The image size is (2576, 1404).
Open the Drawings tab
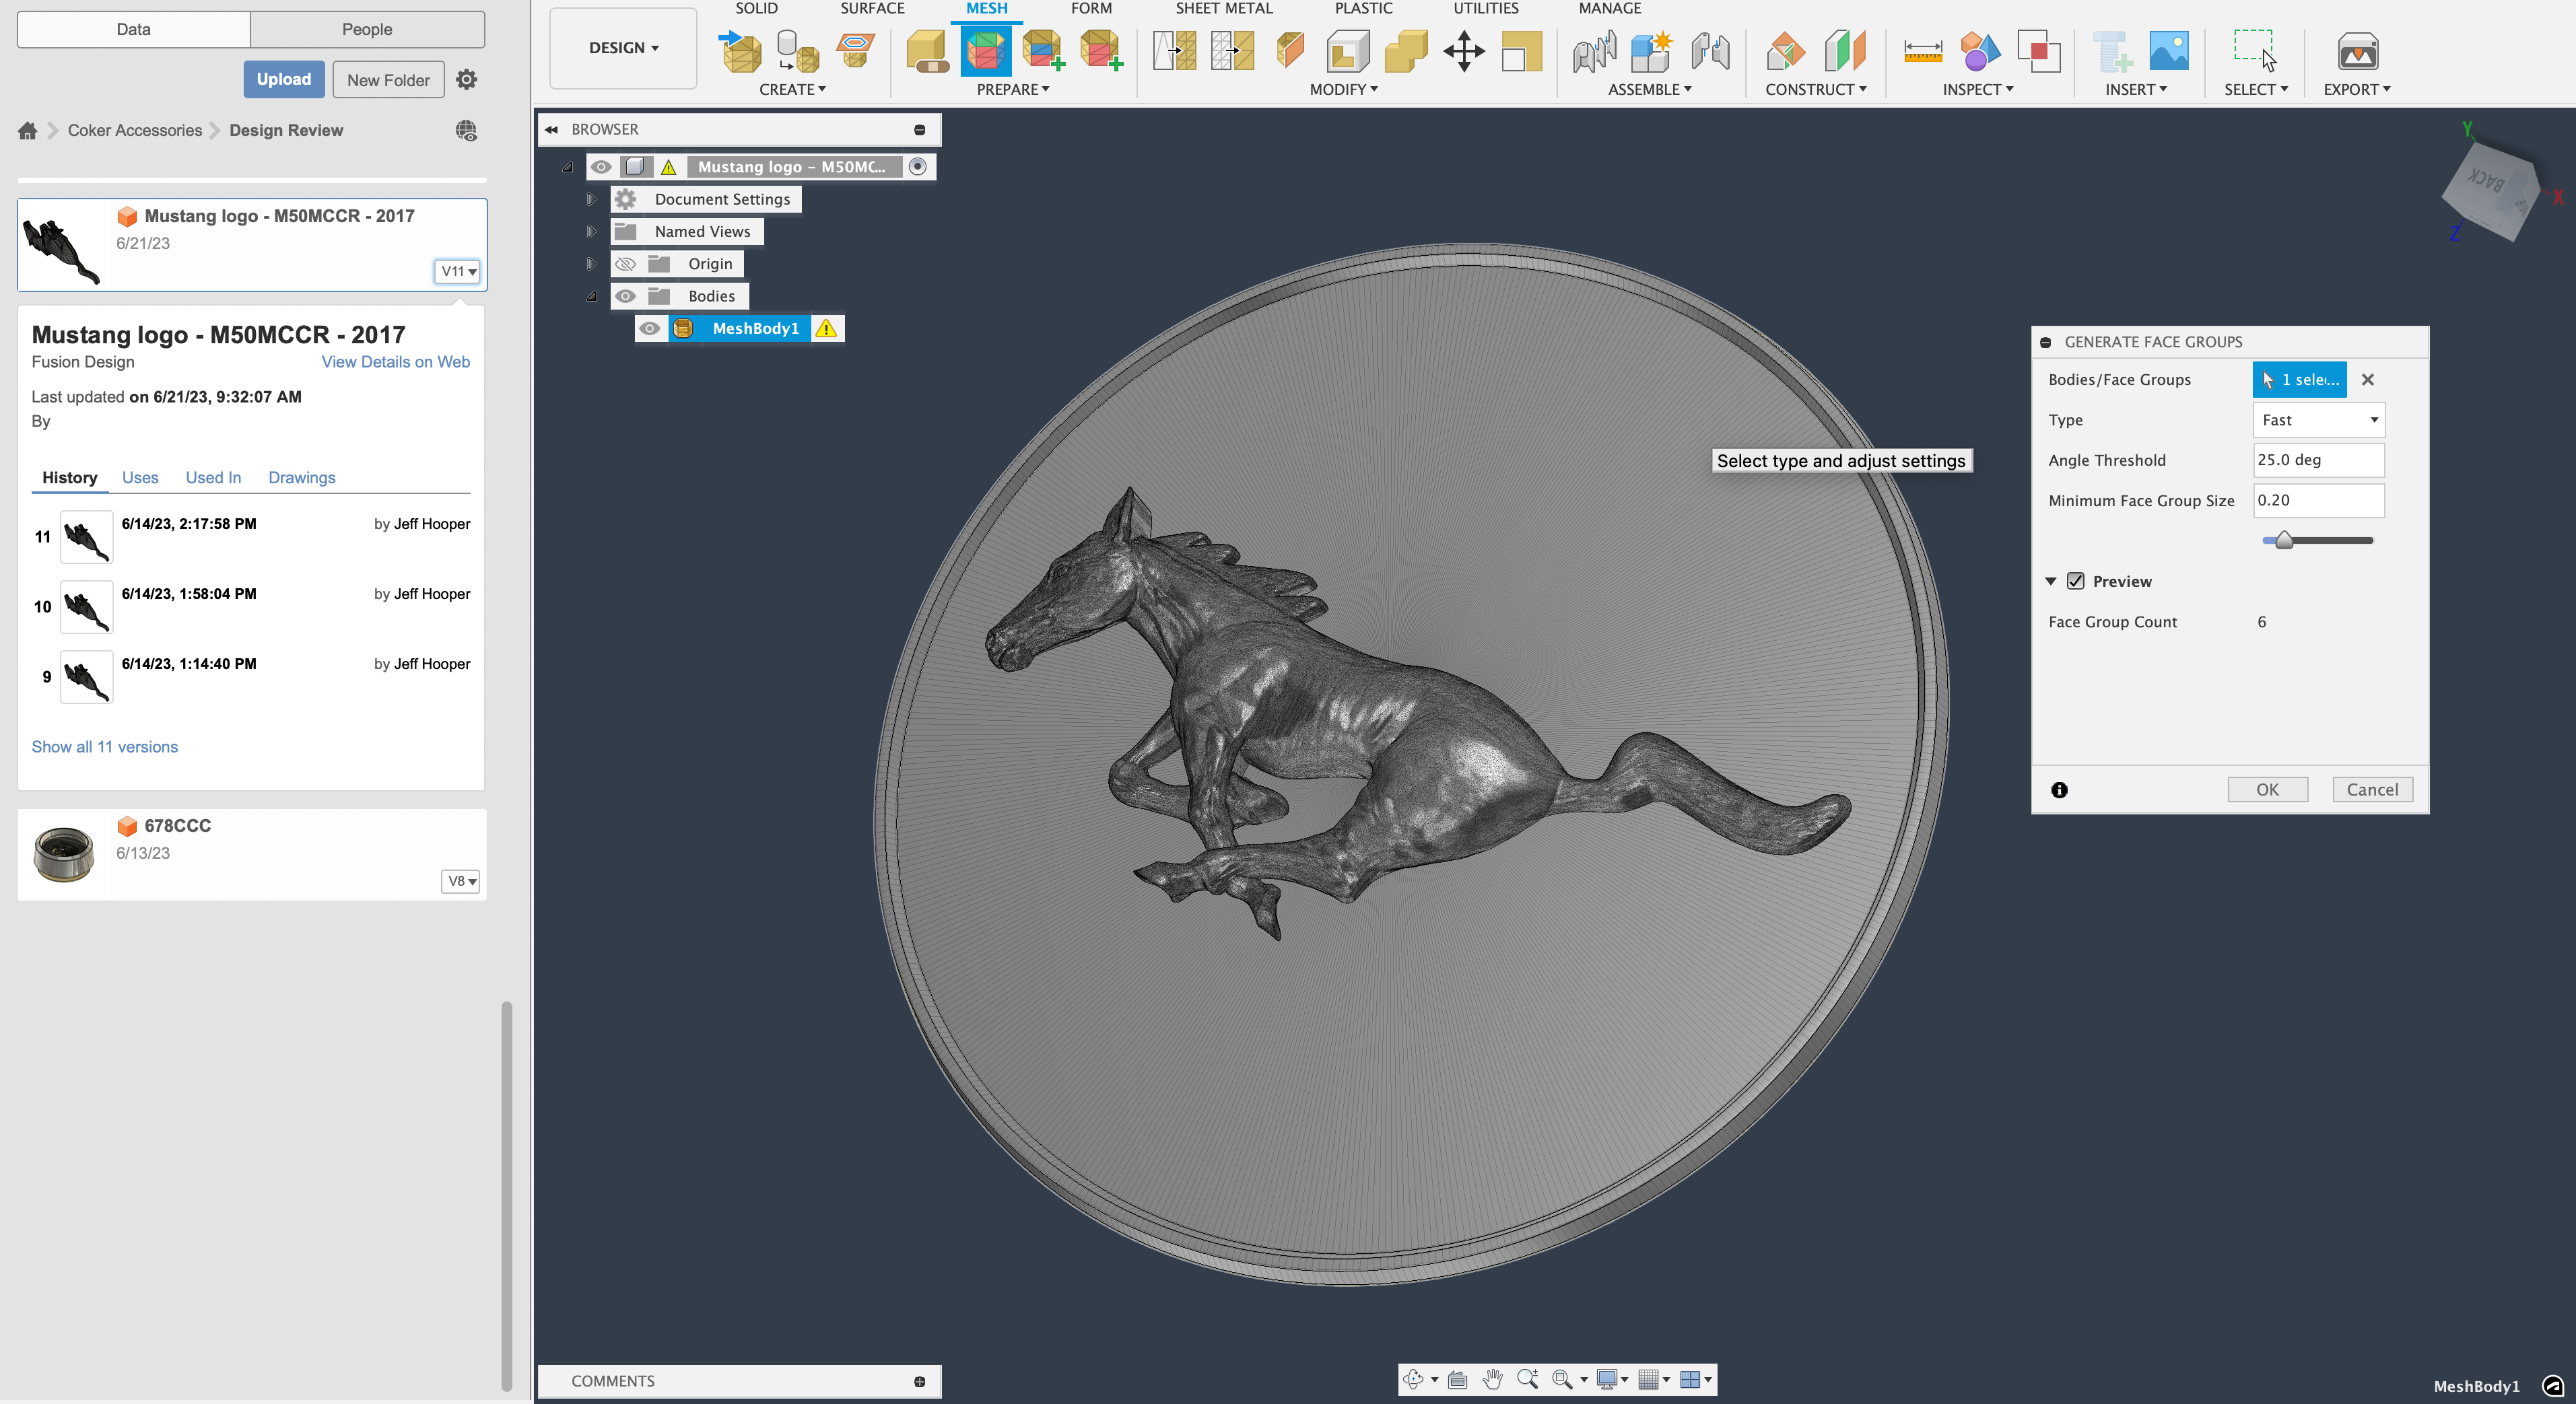pyautogui.click(x=301, y=477)
